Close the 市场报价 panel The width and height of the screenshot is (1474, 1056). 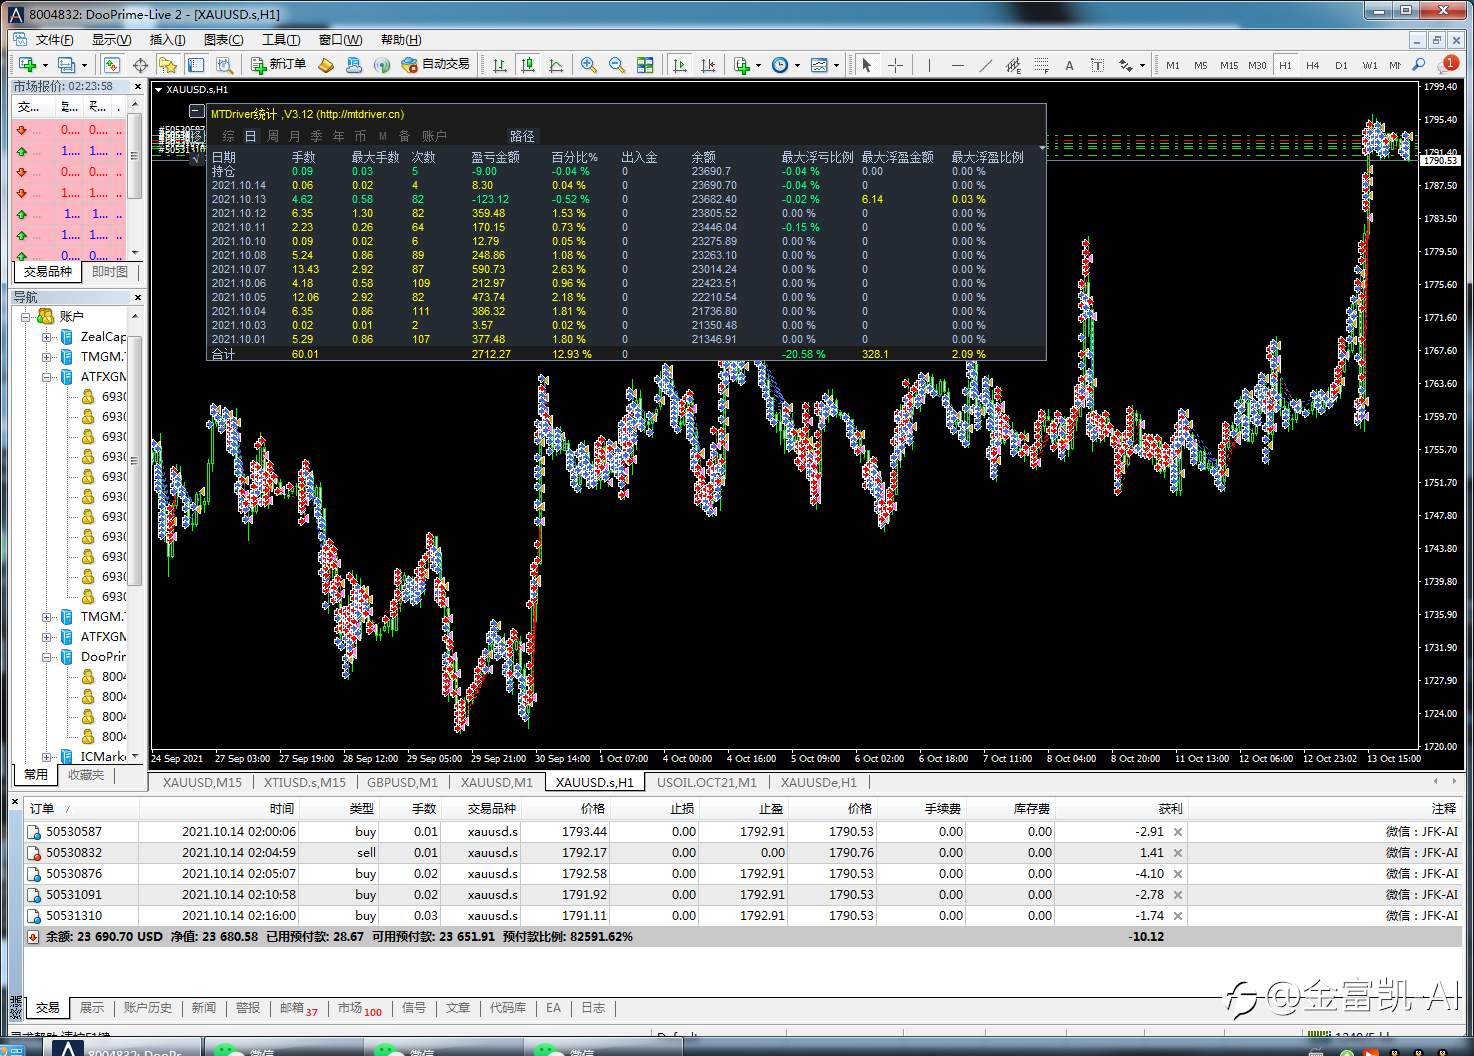click(x=136, y=86)
